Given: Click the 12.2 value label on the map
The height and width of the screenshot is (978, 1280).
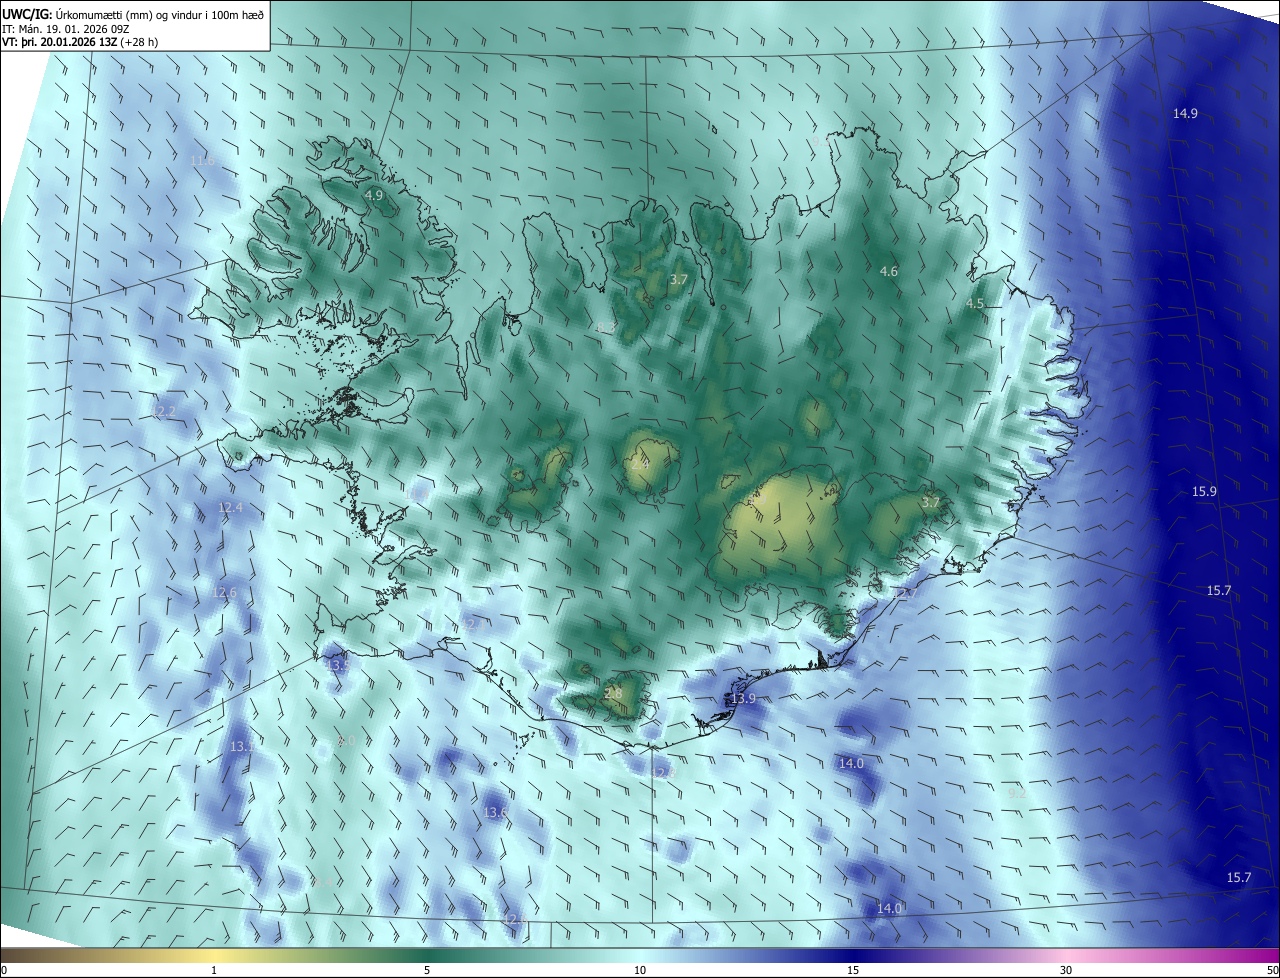Looking at the screenshot, I should pyautogui.click(x=164, y=412).
